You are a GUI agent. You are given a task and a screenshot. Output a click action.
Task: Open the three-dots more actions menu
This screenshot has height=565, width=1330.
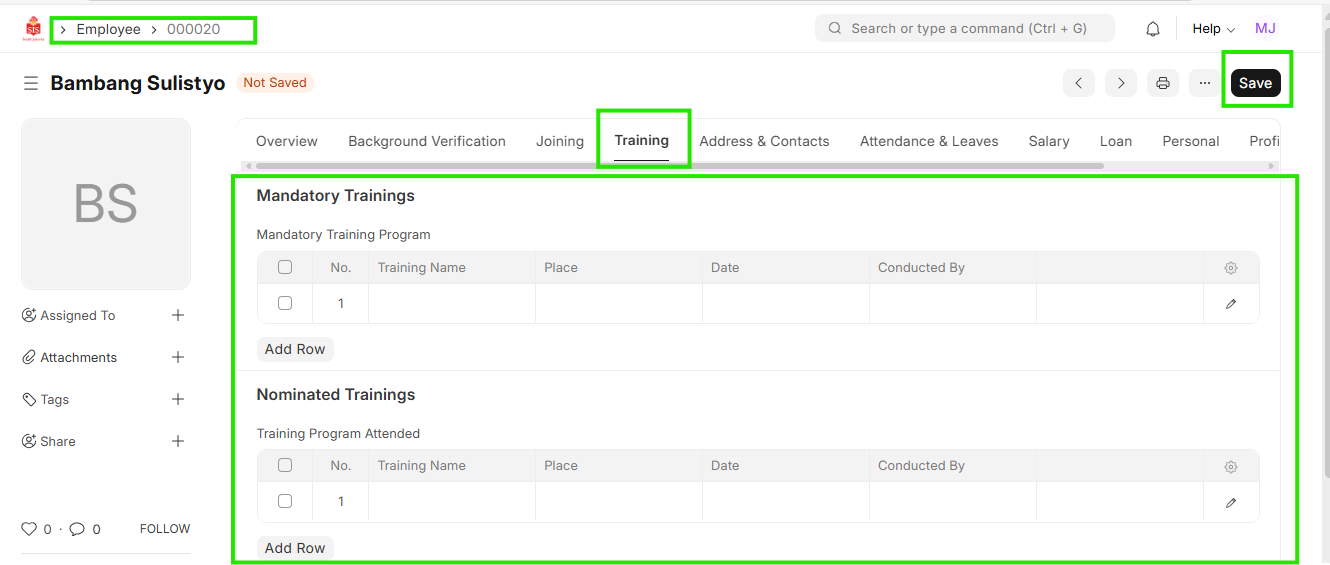[1205, 83]
